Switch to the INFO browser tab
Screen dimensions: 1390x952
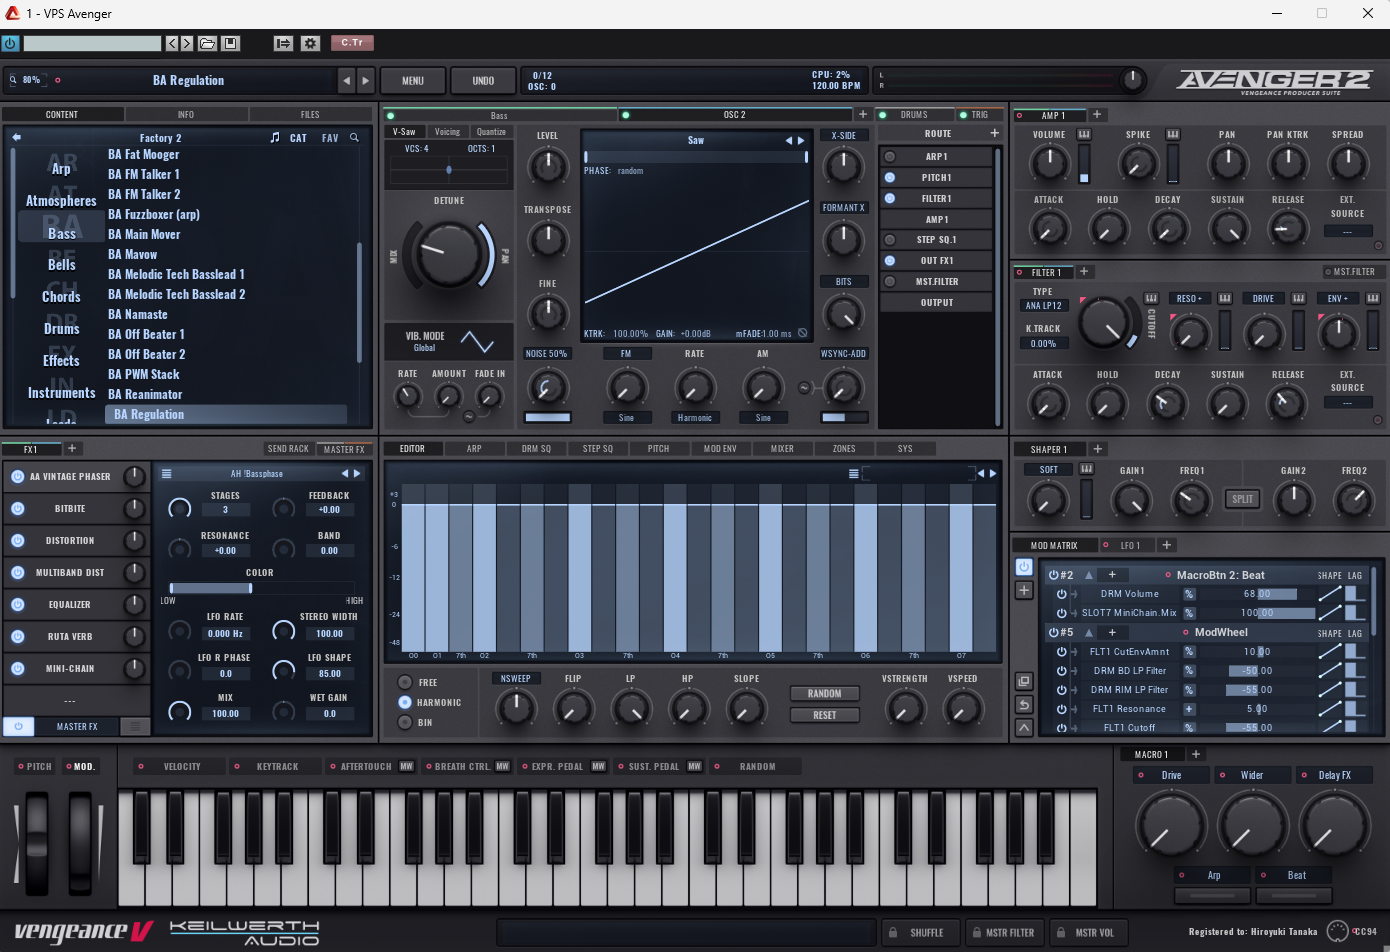[186, 114]
